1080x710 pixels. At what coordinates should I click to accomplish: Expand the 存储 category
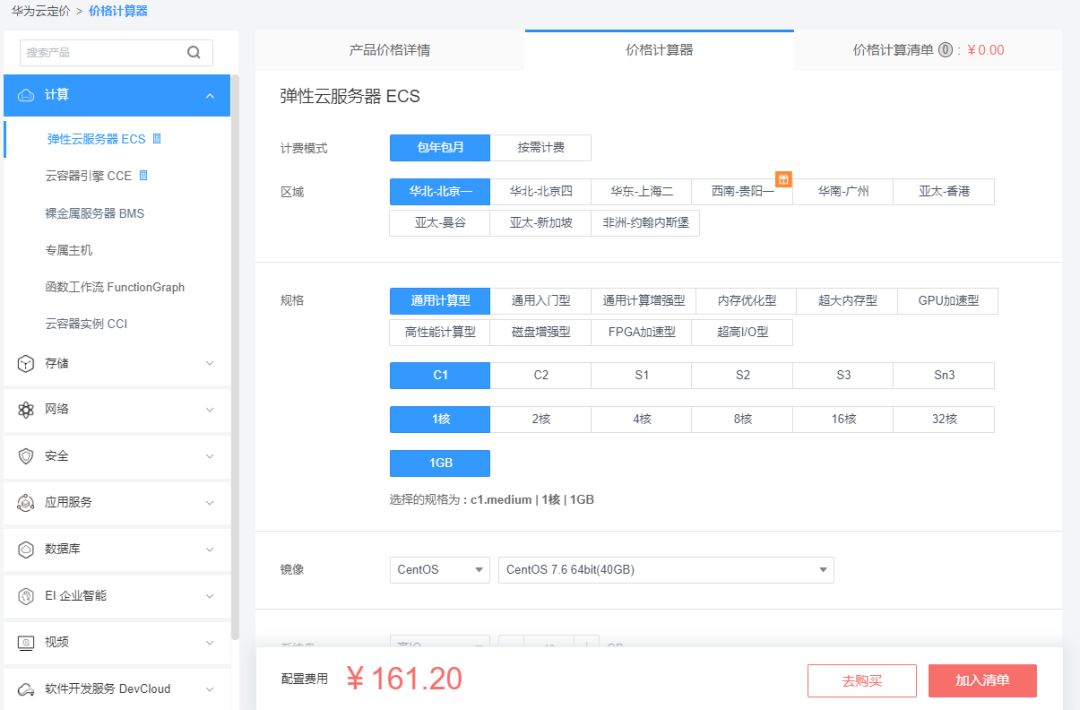tap(209, 363)
